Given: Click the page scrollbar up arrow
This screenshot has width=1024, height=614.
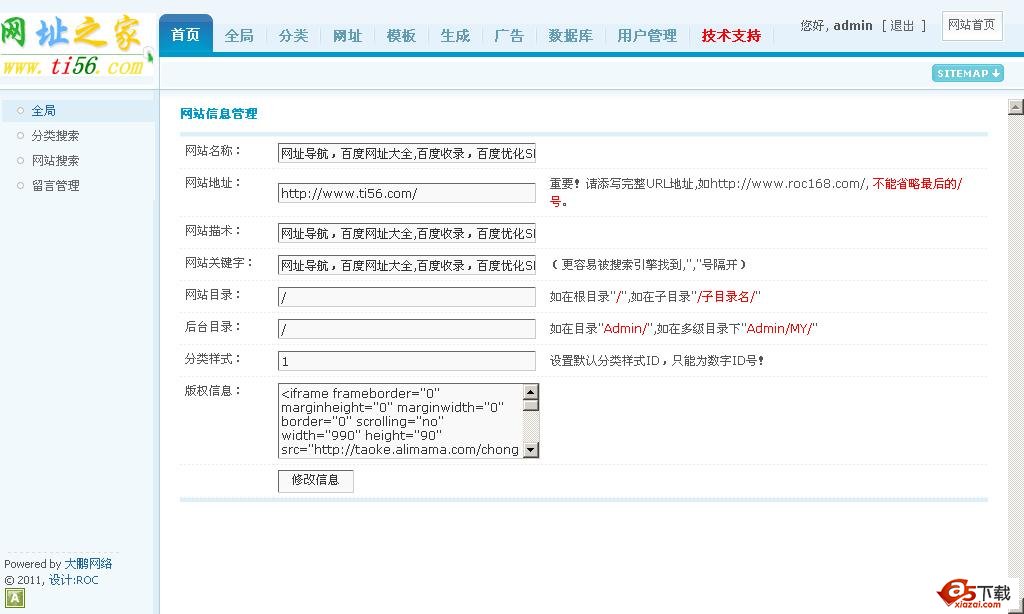Looking at the screenshot, I should click(x=1016, y=107).
